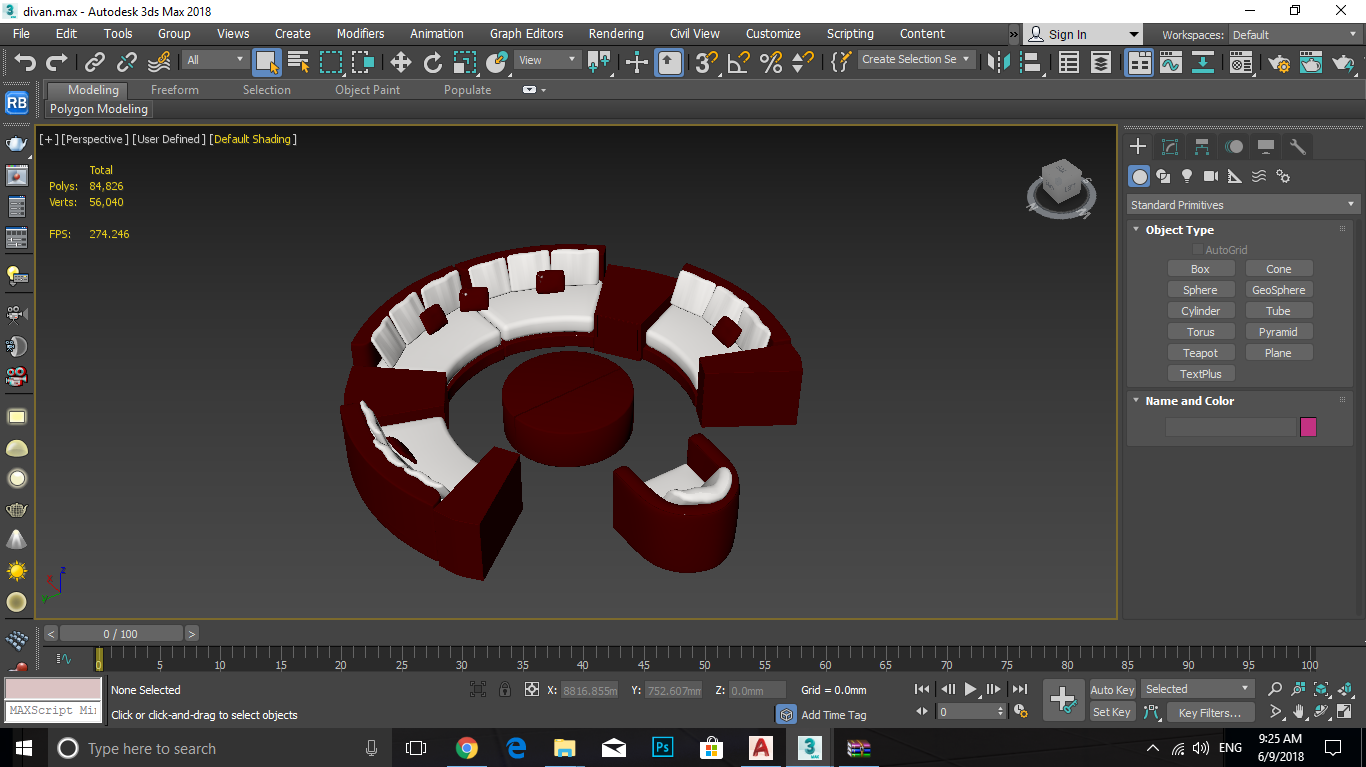Open the Cameras category in Create panel
This screenshot has width=1366, height=767.
pyautogui.click(x=1211, y=176)
